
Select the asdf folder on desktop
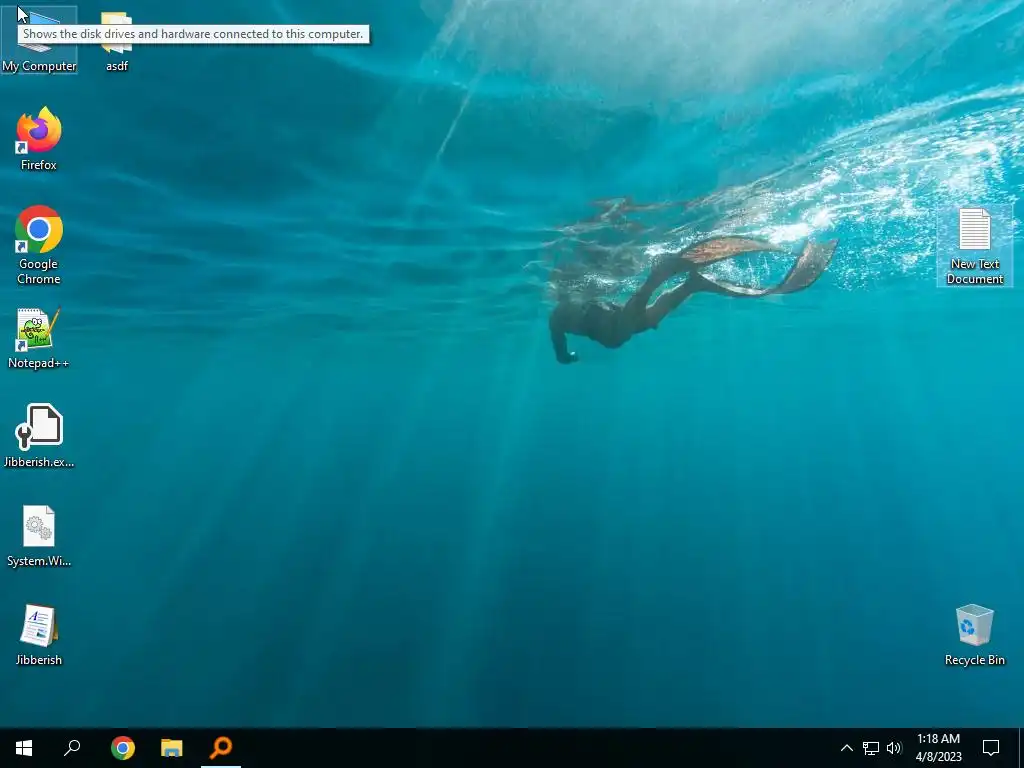pos(117,40)
